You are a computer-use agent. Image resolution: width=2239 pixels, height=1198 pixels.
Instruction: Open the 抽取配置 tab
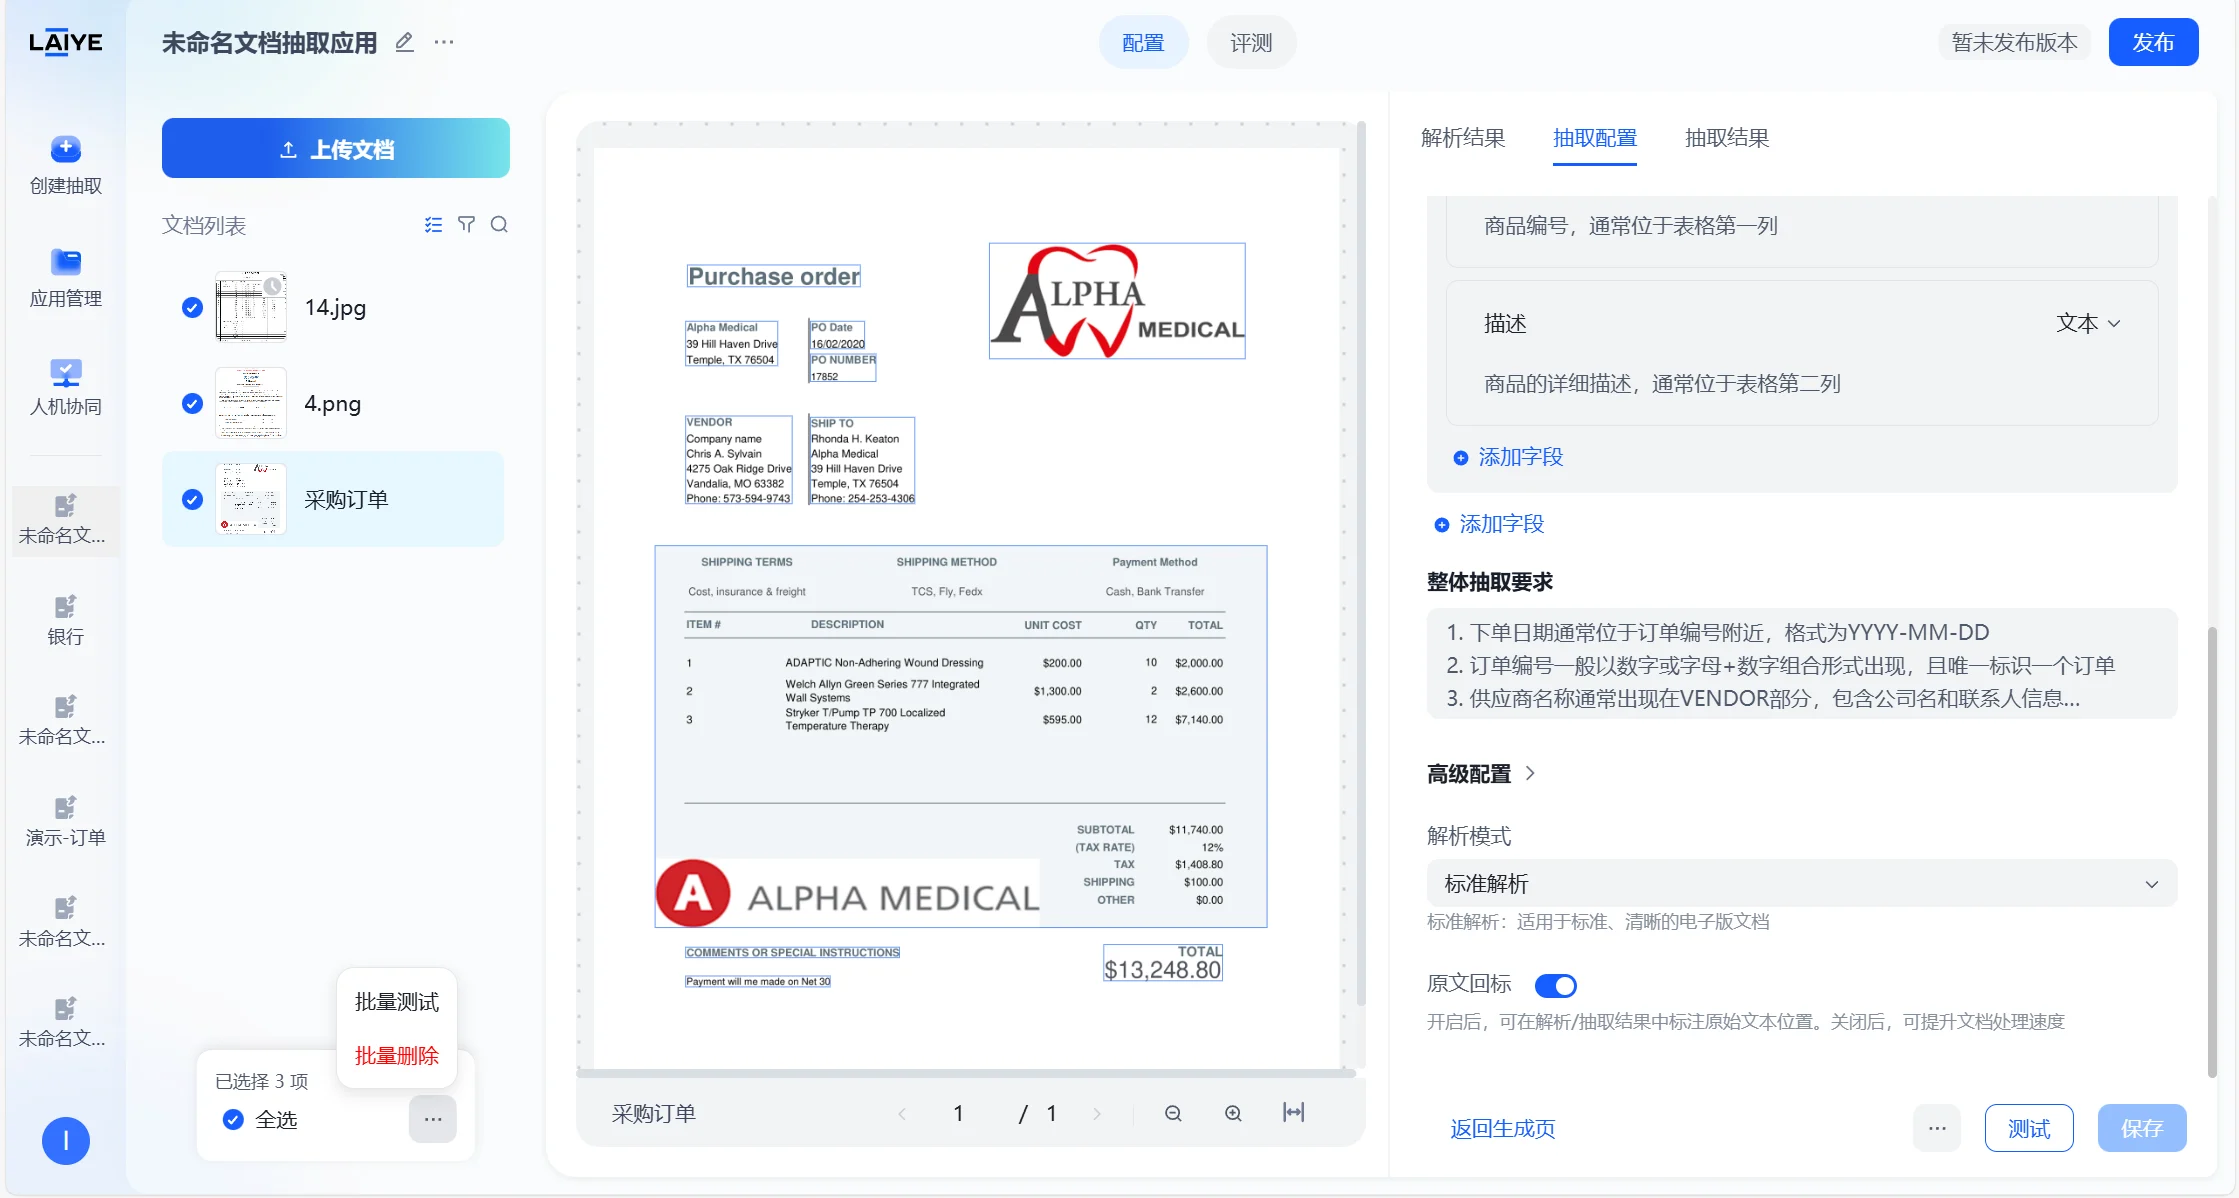(1595, 138)
